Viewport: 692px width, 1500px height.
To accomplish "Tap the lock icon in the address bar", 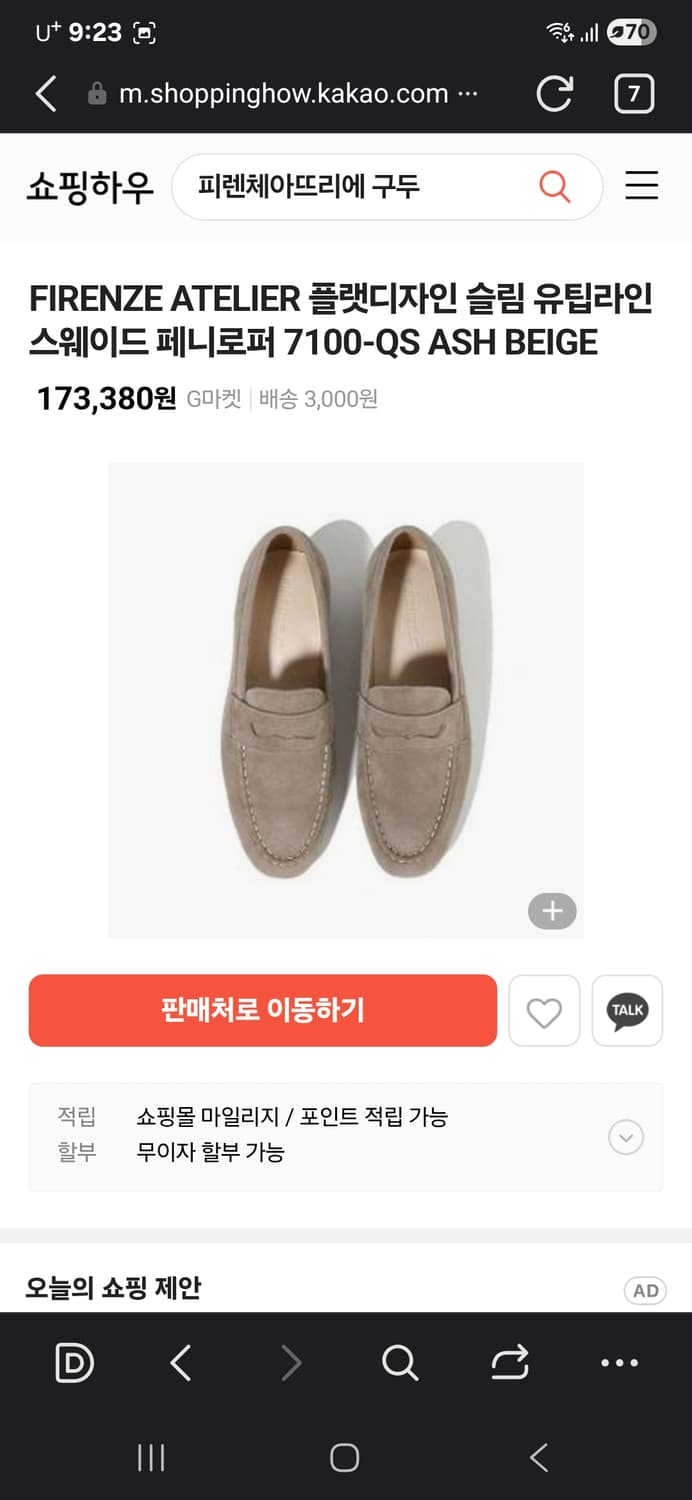I will pyautogui.click(x=96, y=93).
